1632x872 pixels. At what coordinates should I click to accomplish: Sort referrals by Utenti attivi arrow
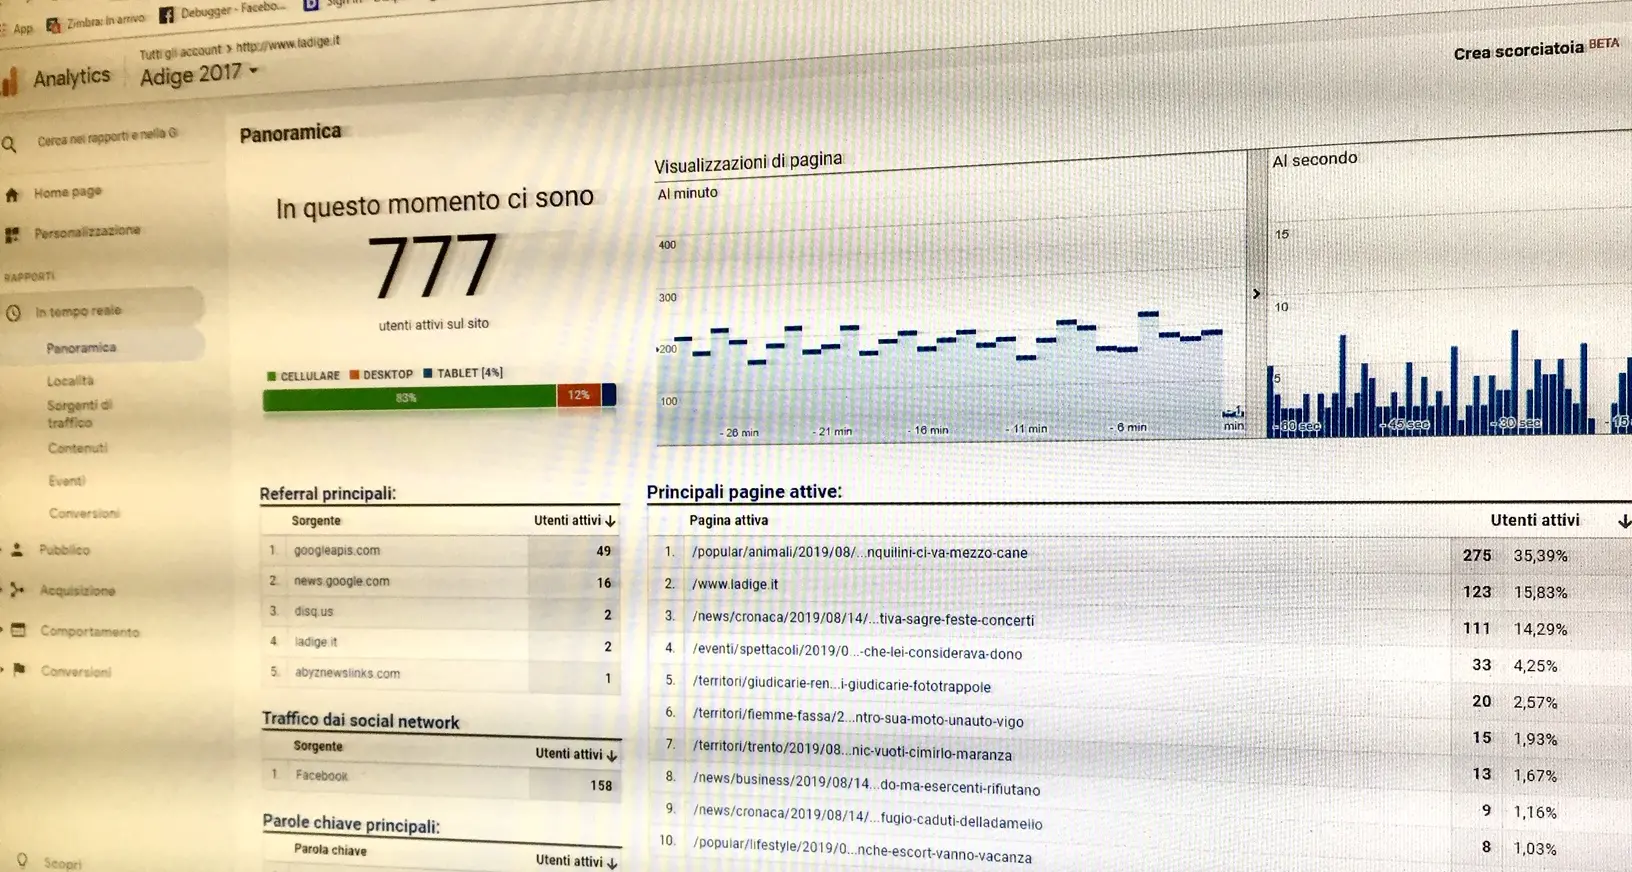coord(609,521)
